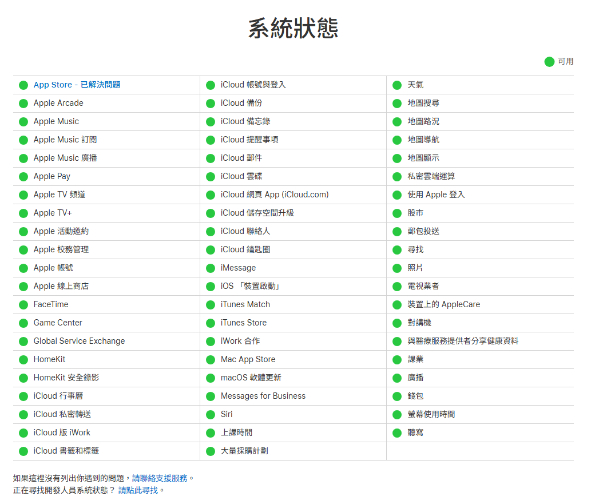The image size is (591, 500).
Task: Click the green 可用 legend dot
Action: [549, 61]
